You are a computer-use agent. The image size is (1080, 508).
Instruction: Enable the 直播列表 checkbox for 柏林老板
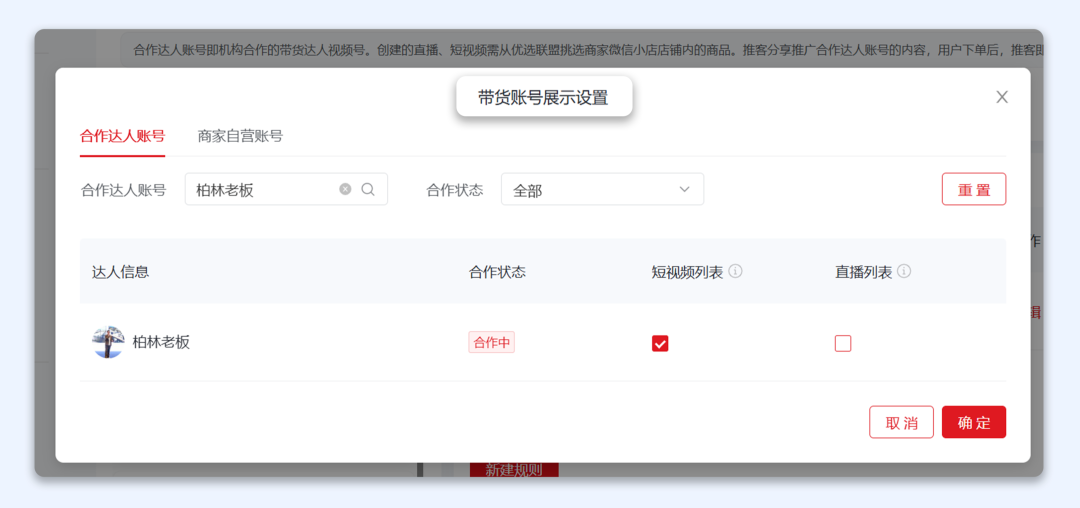(843, 343)
